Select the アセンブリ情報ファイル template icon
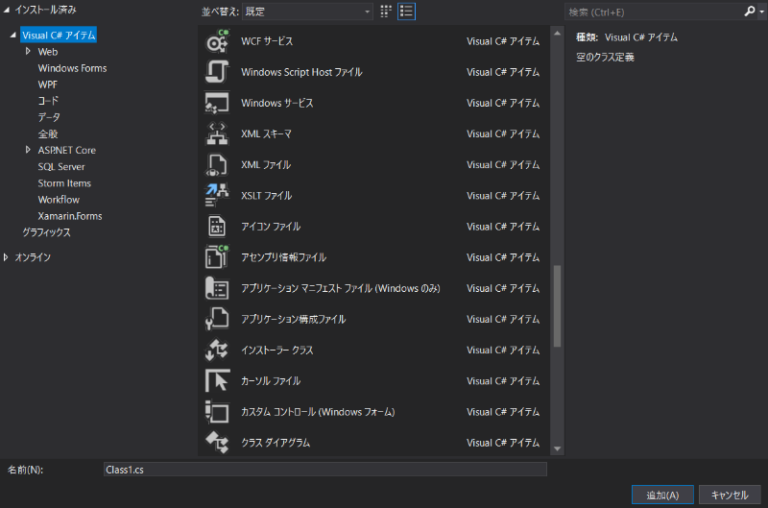The width and height of the screenshot is (768, 508). pyautogui.click(x=217, y=257)
